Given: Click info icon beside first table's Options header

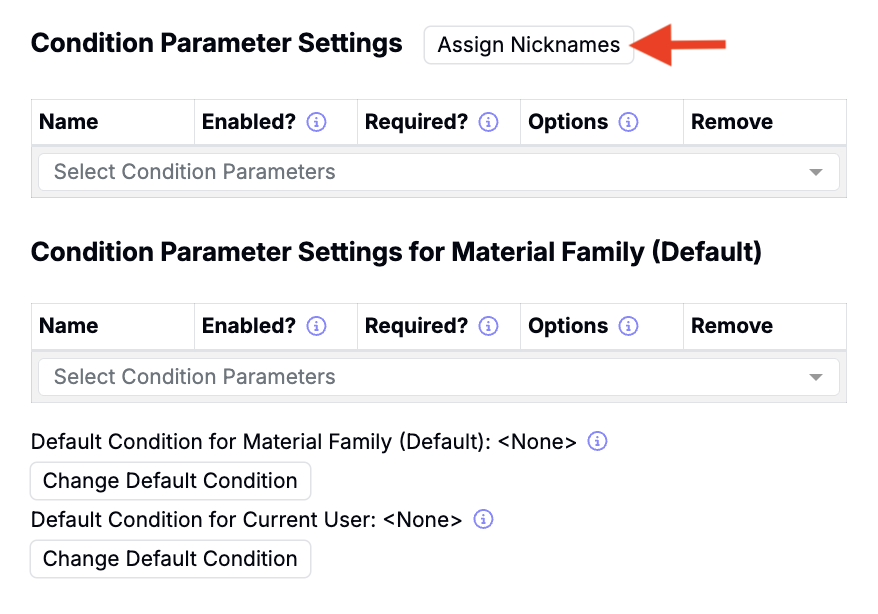Looking at the screenshot, I should pyautogui.click(x=628, y=121).
